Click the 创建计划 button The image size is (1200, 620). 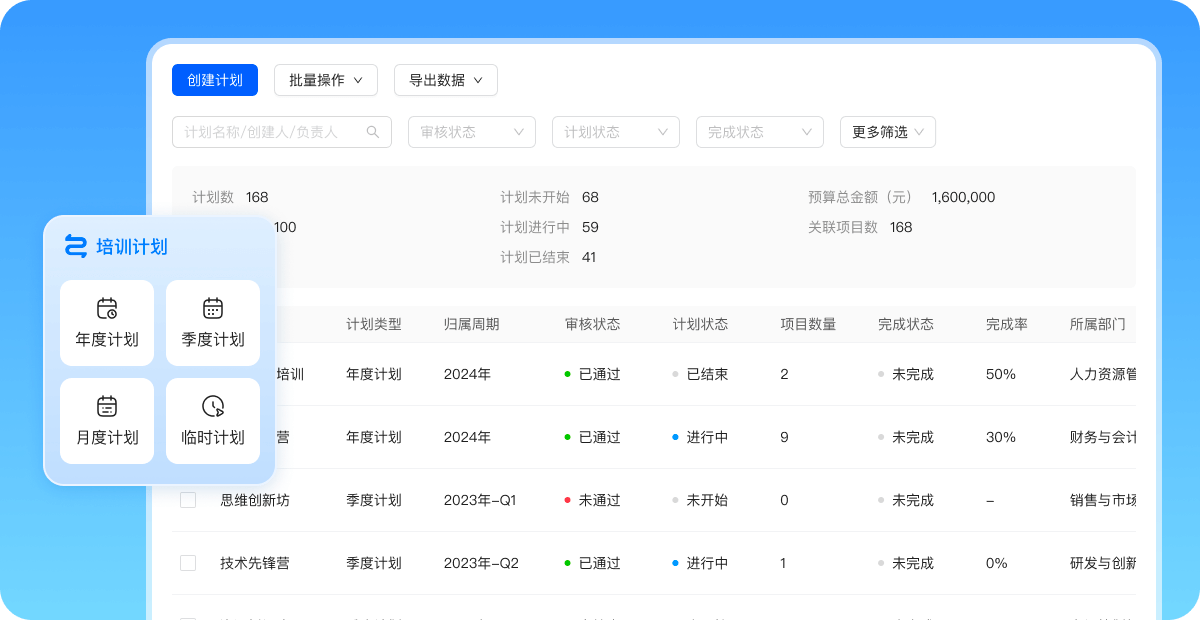point(215,80)
